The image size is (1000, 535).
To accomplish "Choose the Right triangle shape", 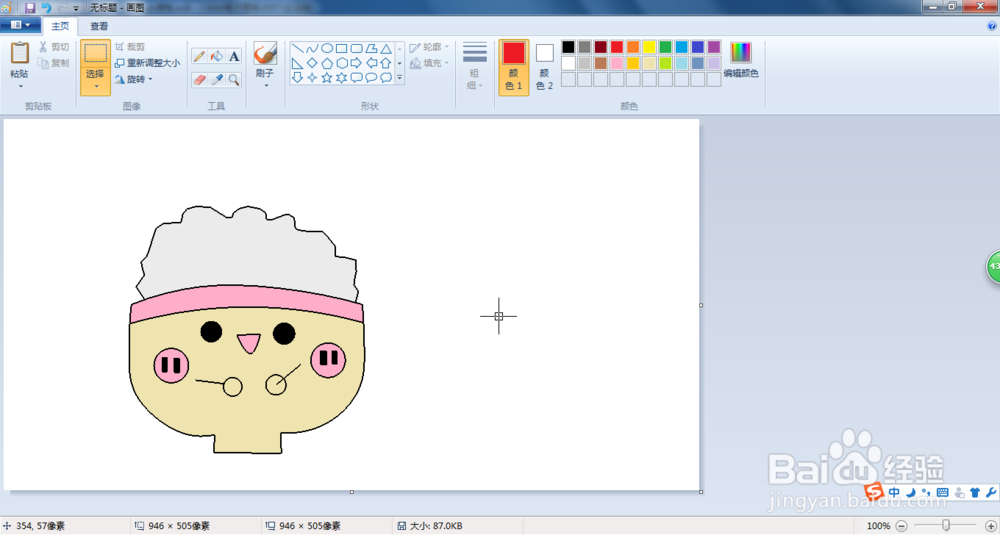I will [x=297, y=63].
